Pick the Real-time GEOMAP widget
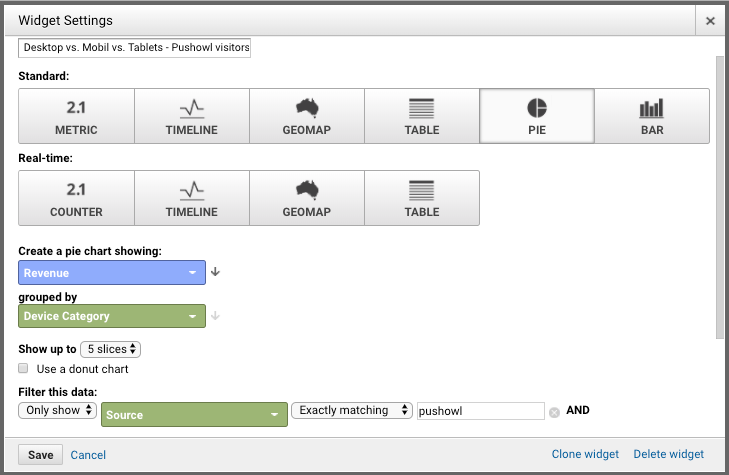This screenshot has height=475, width=729. tap(307, 198)
